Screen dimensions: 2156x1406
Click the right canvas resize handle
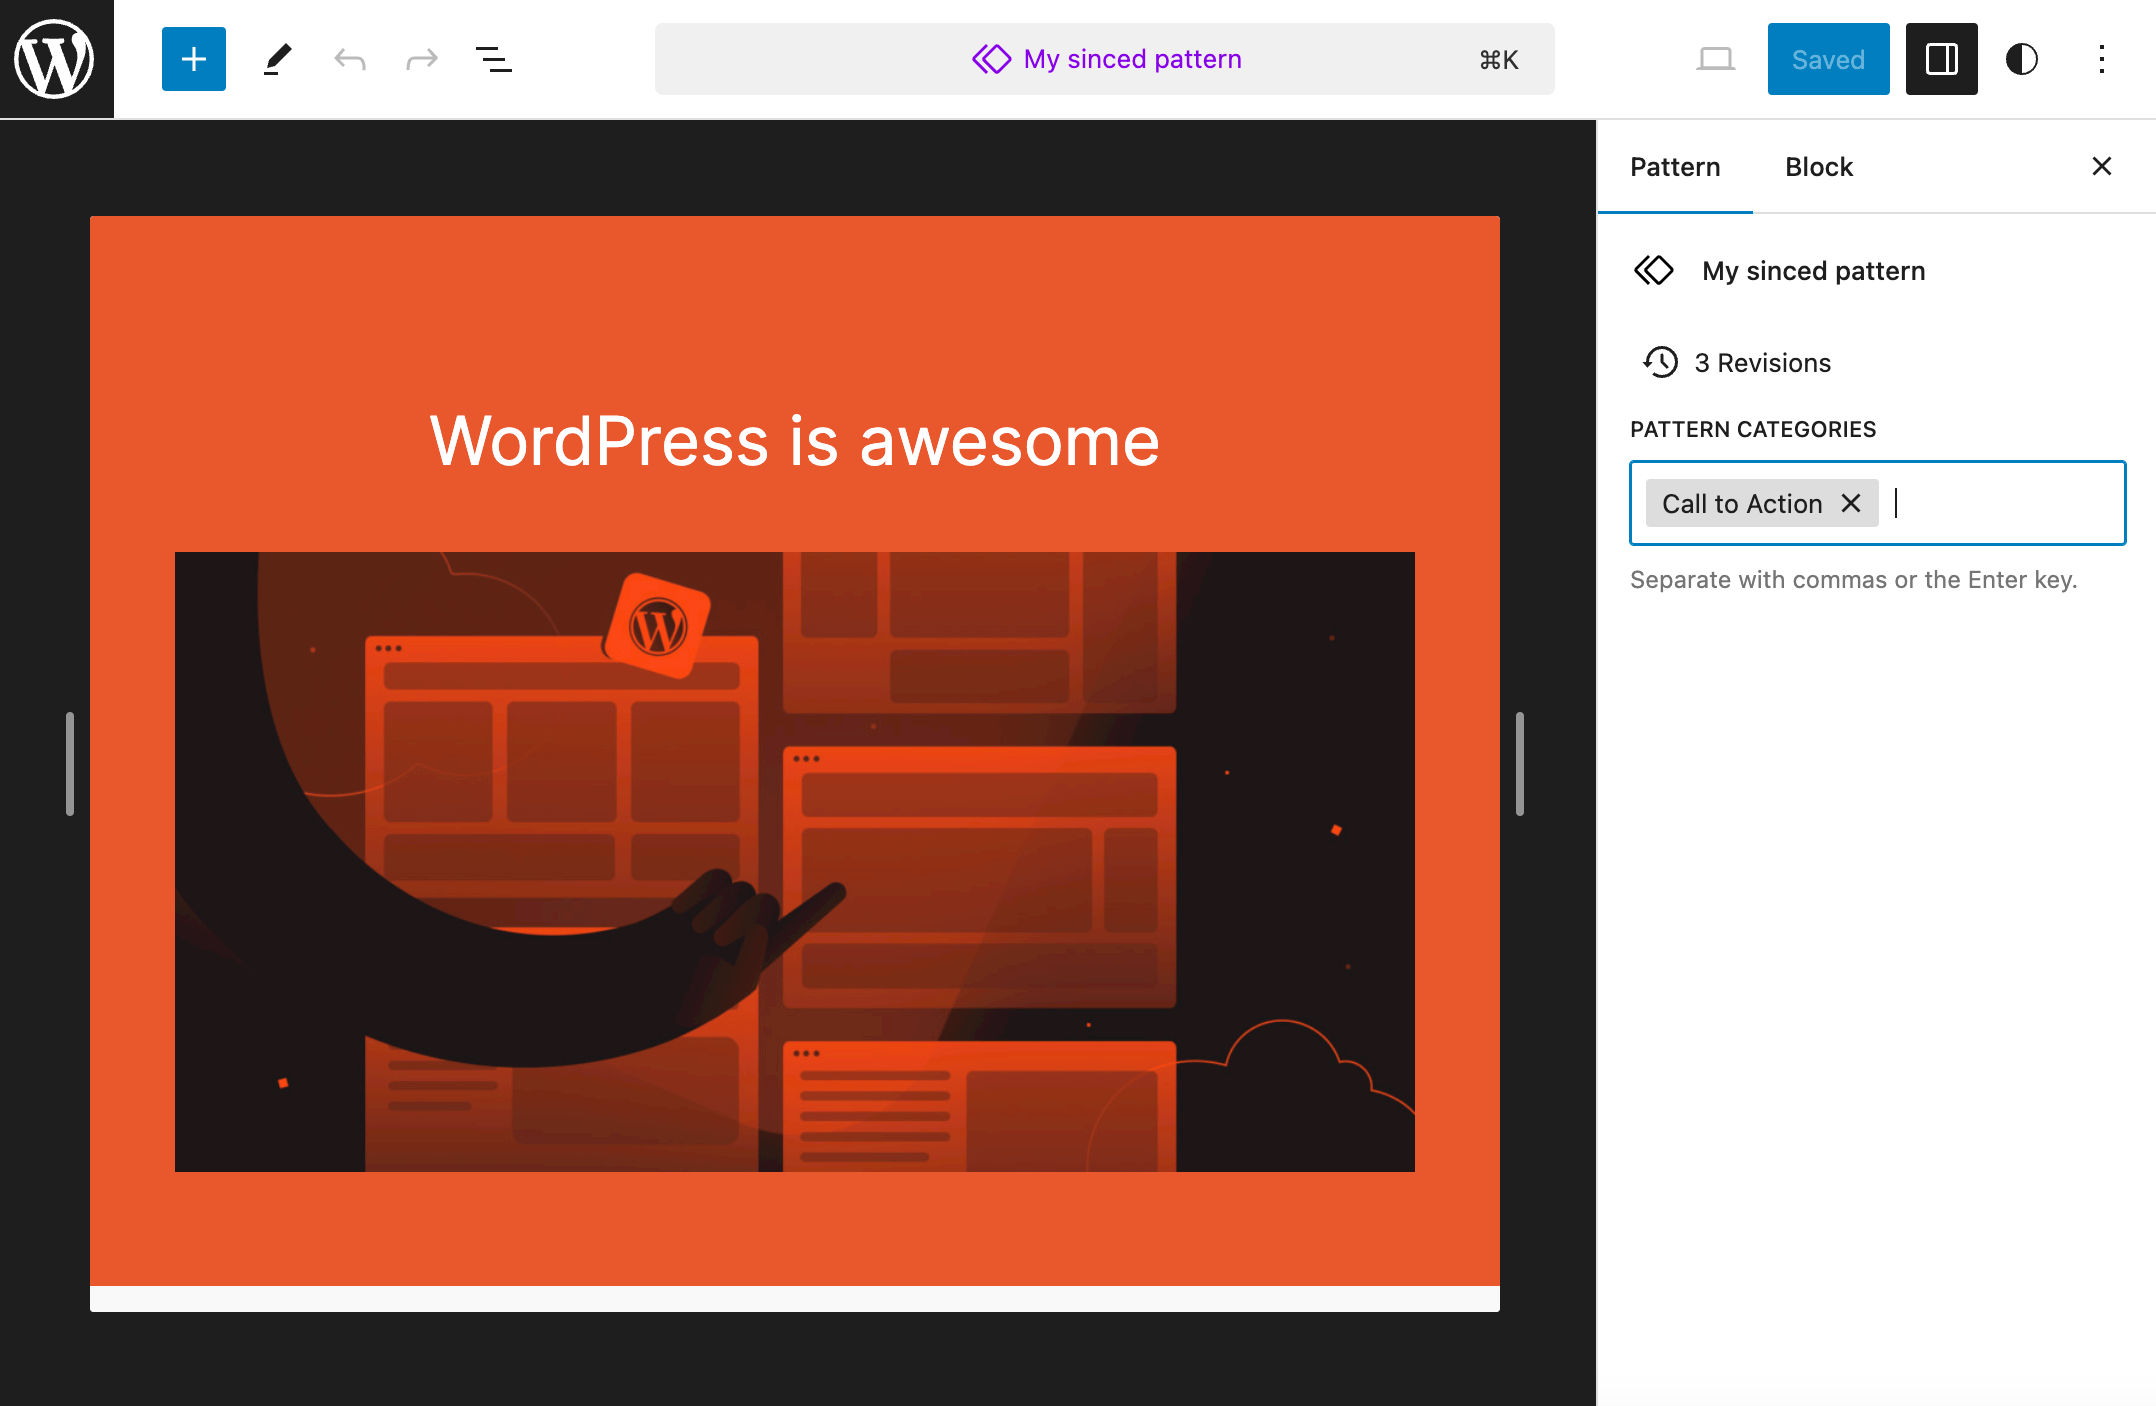pyautogui.click(x=1519, y=764)
